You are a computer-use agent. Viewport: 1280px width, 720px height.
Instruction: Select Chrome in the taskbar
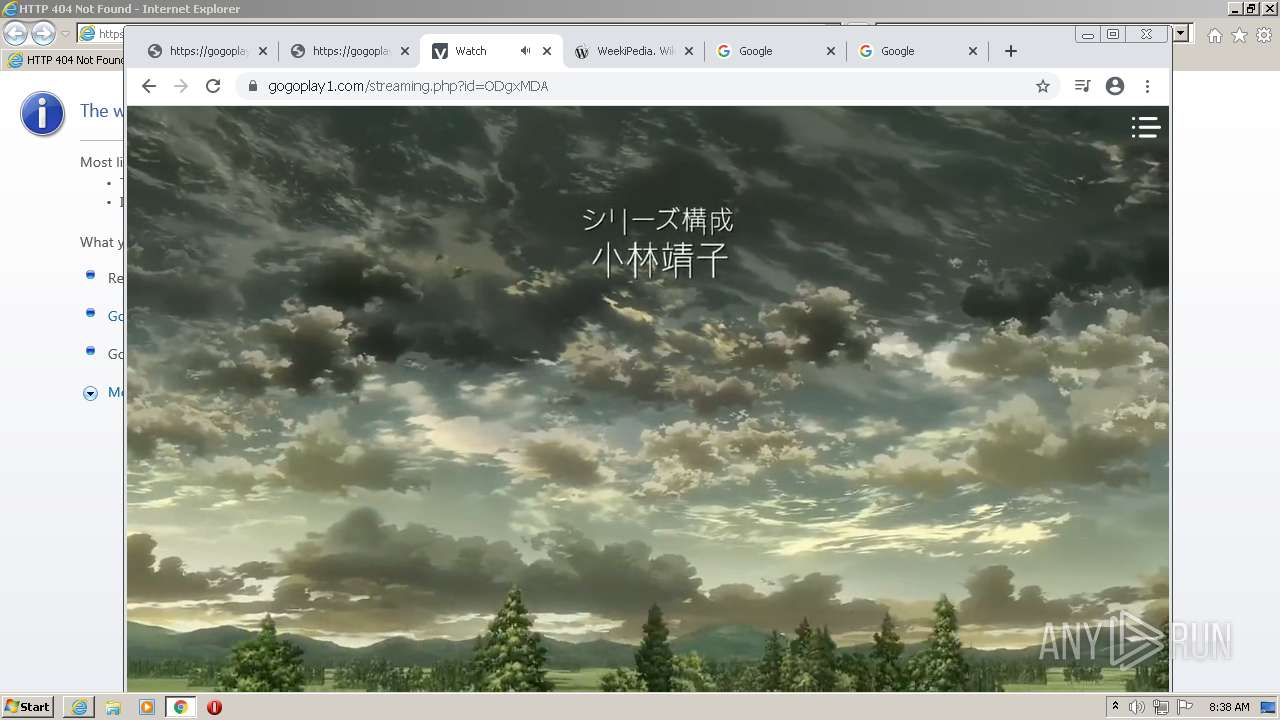[181, 707]
